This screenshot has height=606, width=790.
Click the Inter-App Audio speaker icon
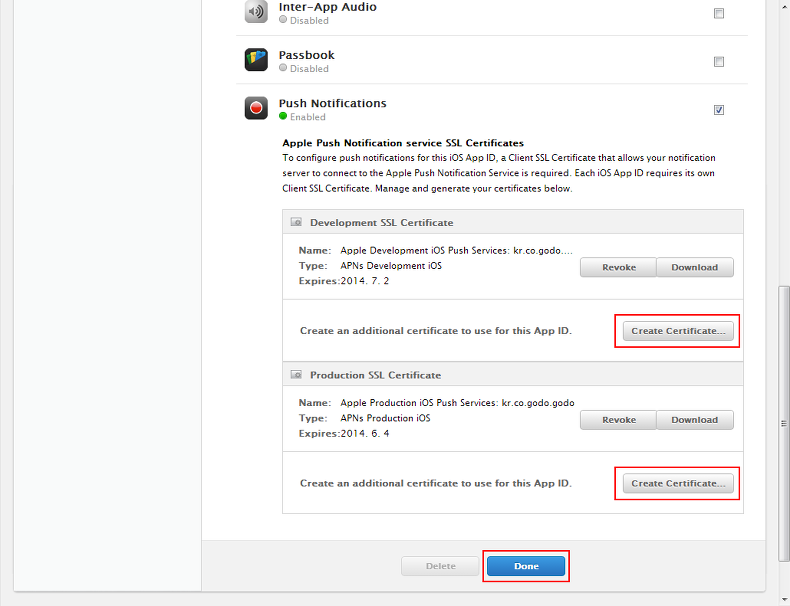[x=256, y=11]
